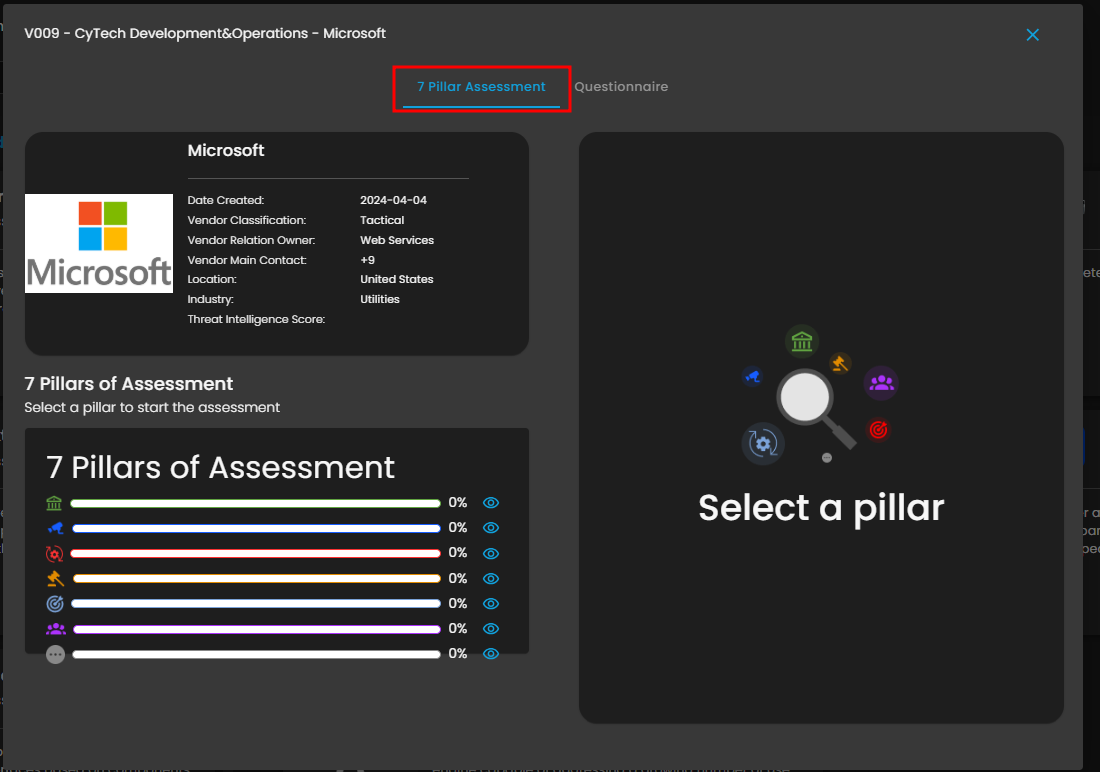Select the green bank pillar icon in the list
Image resolution: width=1100 pixels, height=772 pixels.
point(54,503)
